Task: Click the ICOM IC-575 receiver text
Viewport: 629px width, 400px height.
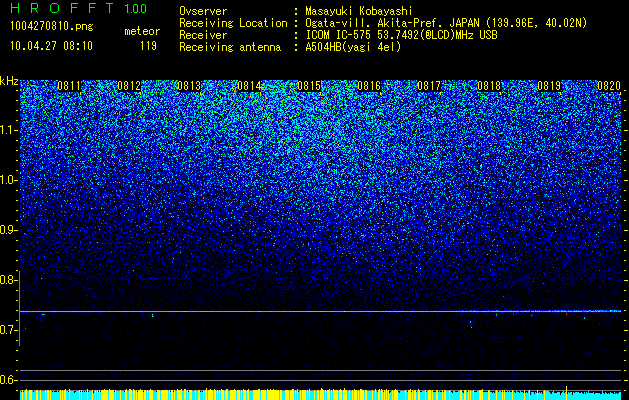Action: (x=401, y=35)
